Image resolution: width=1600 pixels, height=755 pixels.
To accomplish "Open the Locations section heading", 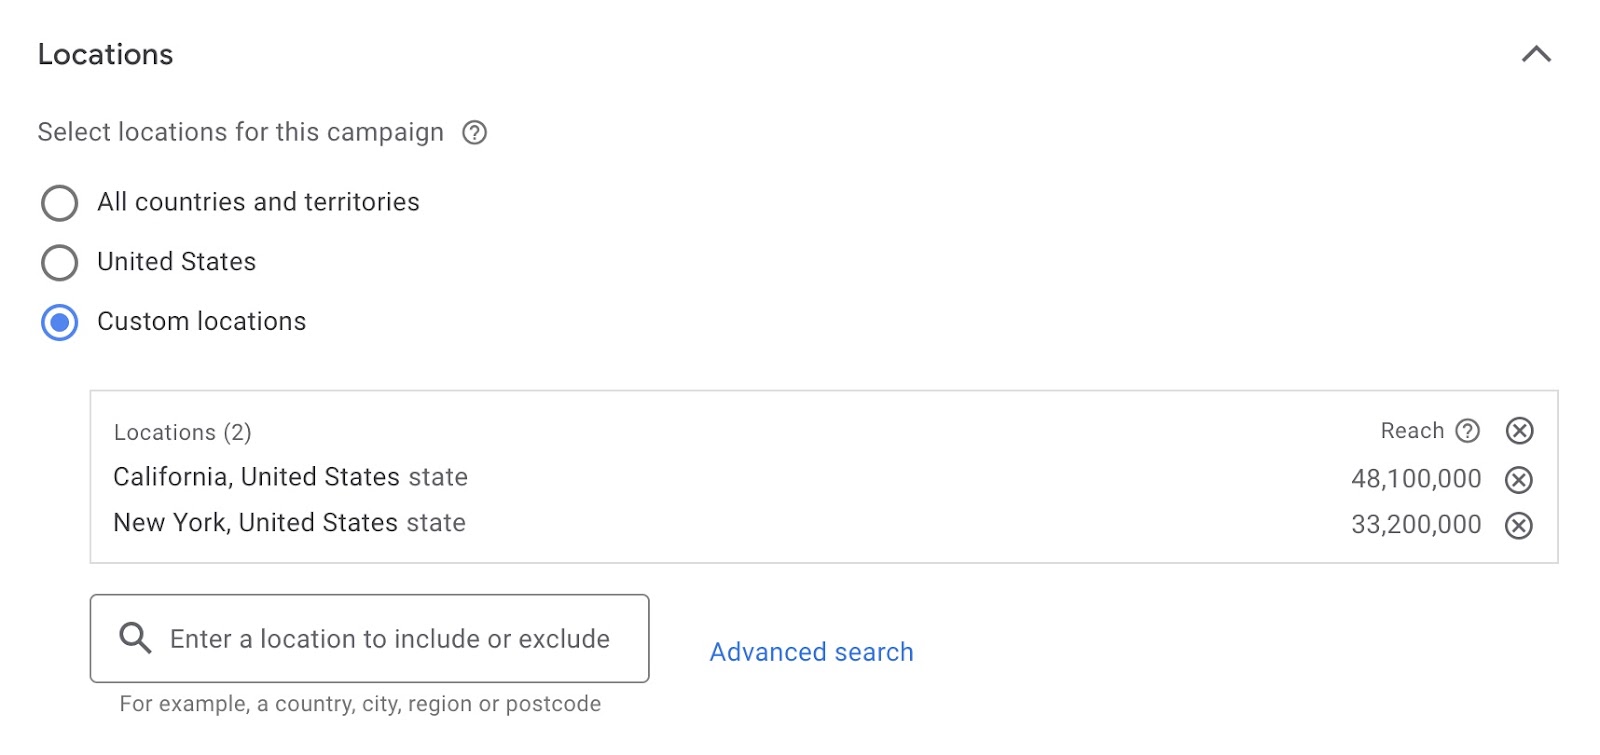I will pos(105,54).
